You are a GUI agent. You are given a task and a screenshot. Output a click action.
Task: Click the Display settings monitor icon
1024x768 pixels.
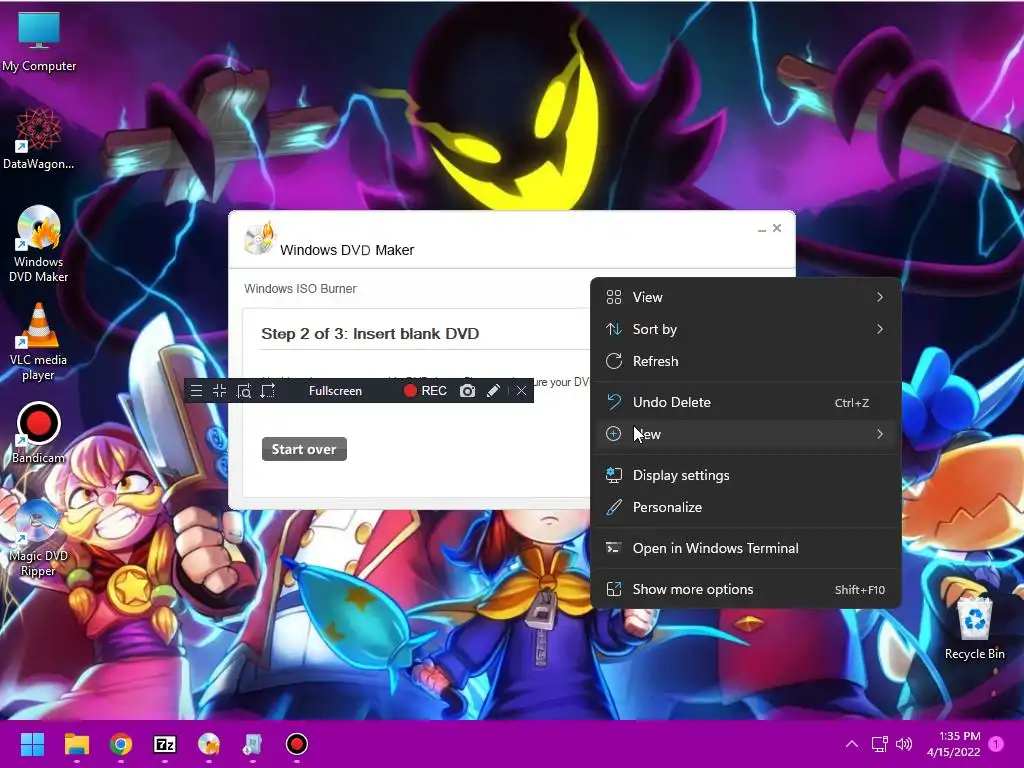pos(614,475)
